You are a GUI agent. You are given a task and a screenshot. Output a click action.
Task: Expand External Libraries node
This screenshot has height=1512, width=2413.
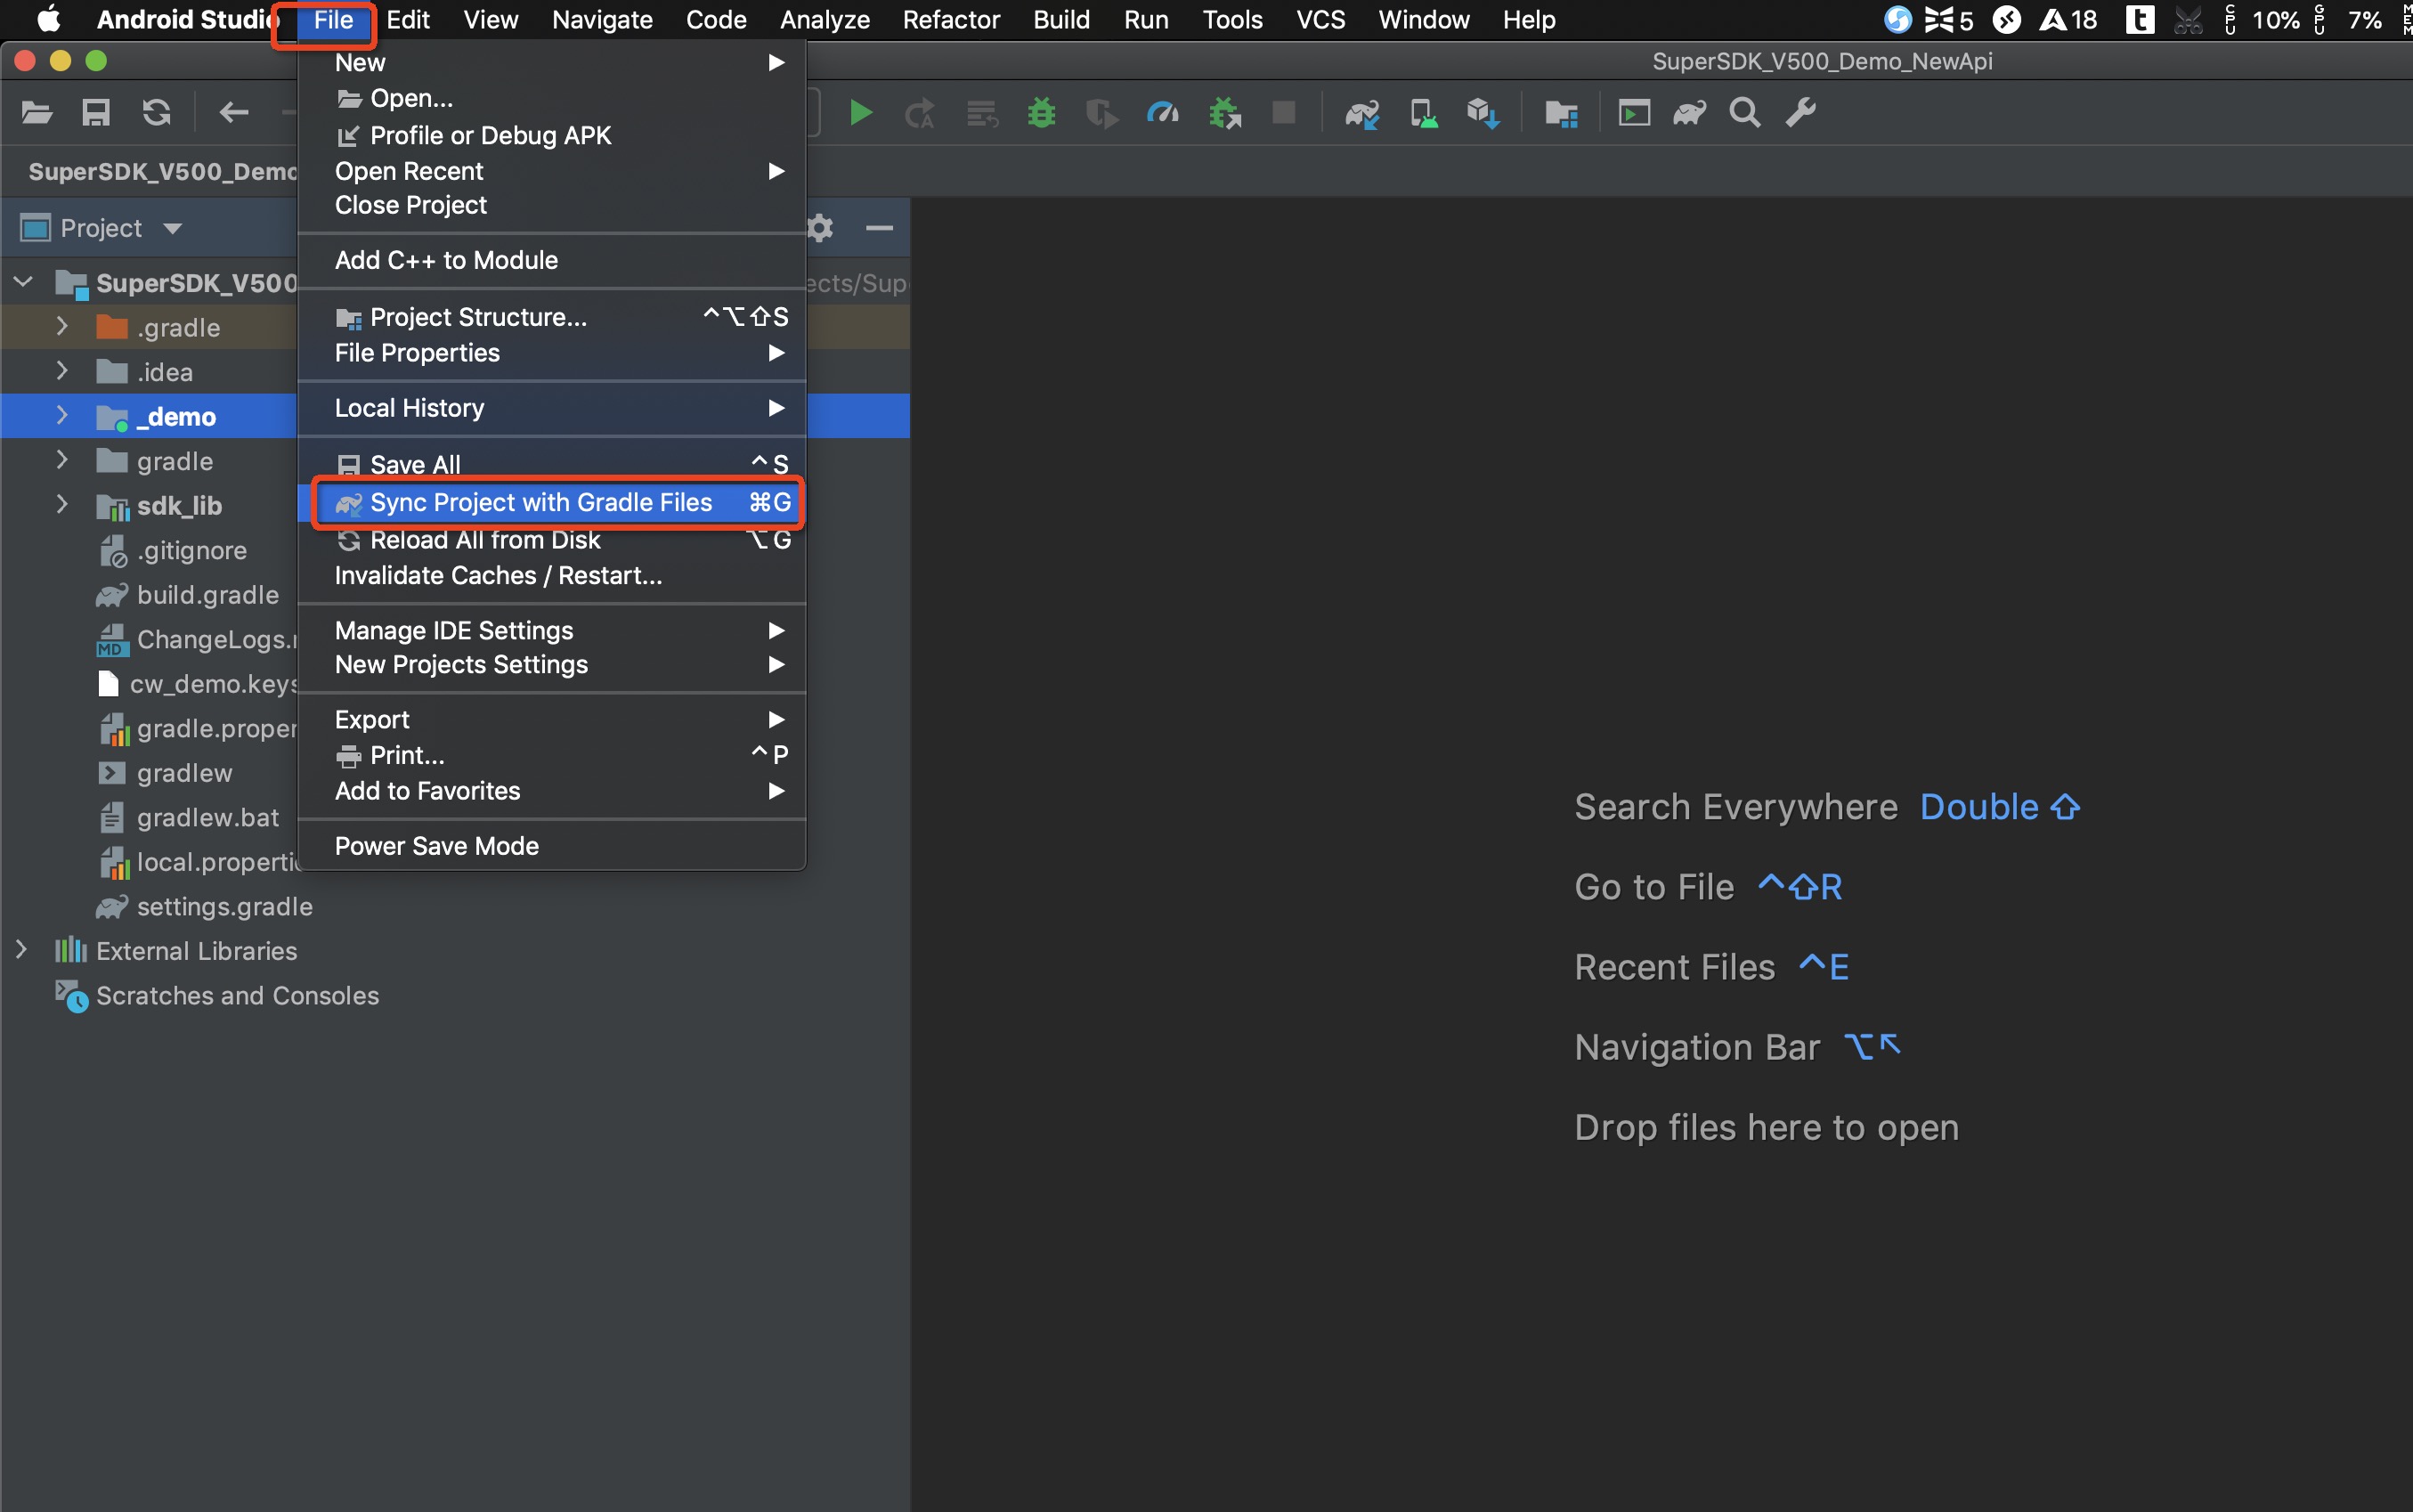point(21,950)
